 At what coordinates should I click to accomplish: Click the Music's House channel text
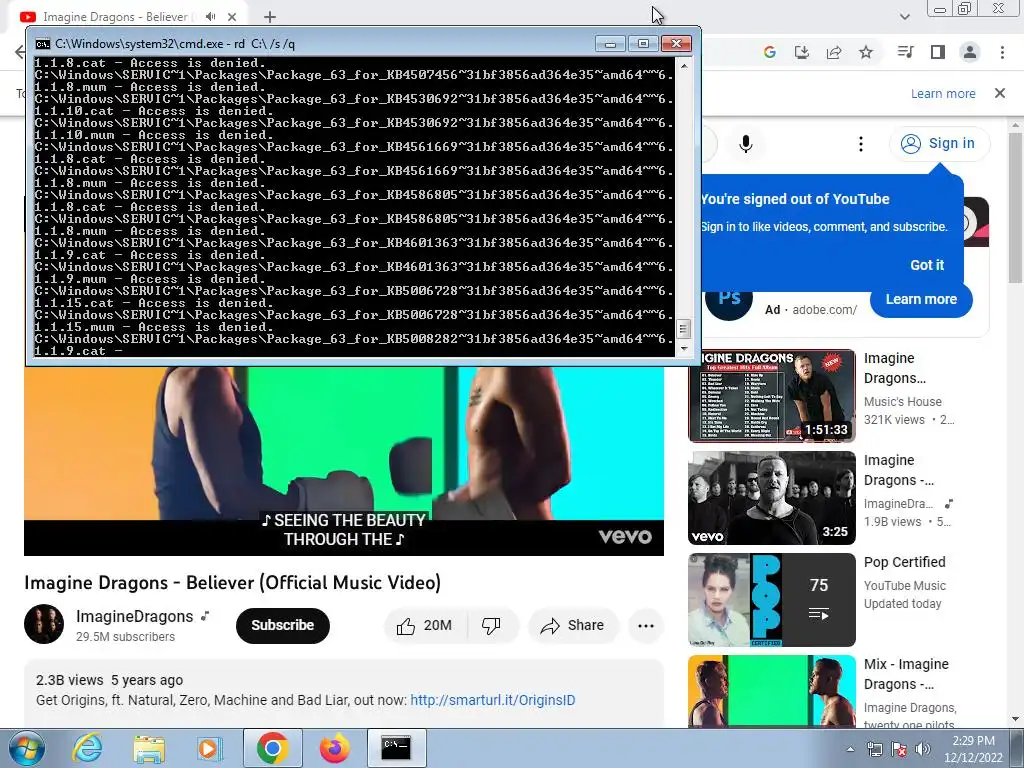tap(903, 402)
